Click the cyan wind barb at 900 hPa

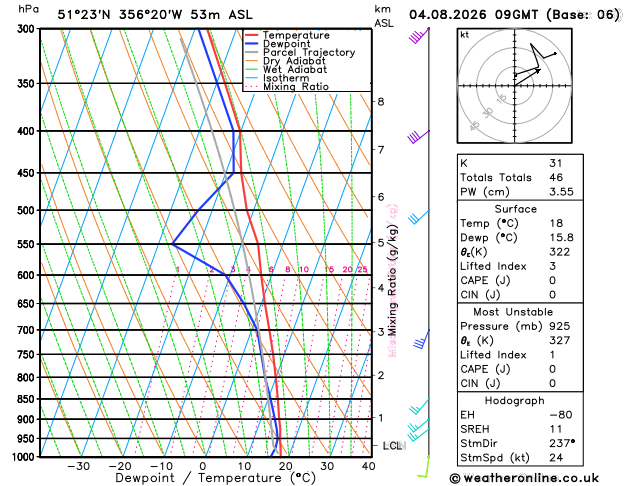click(418, 425)
